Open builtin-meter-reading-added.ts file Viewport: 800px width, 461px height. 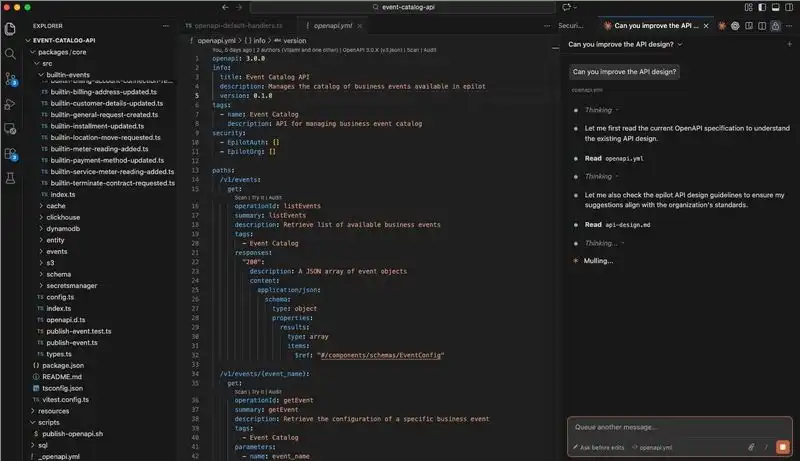(99, 149)
